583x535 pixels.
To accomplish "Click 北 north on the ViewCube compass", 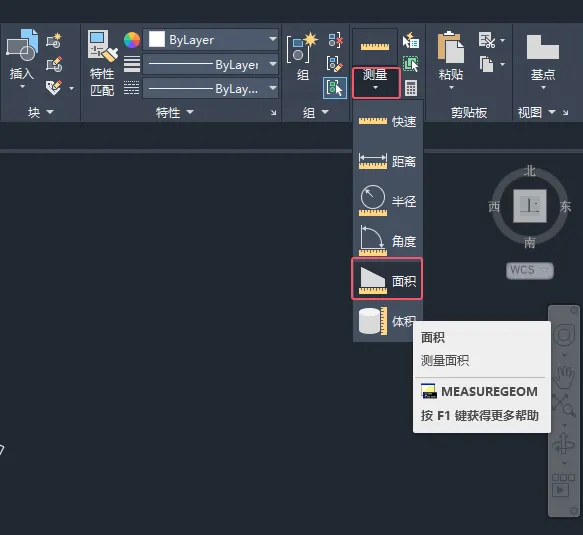I will 529,171.
